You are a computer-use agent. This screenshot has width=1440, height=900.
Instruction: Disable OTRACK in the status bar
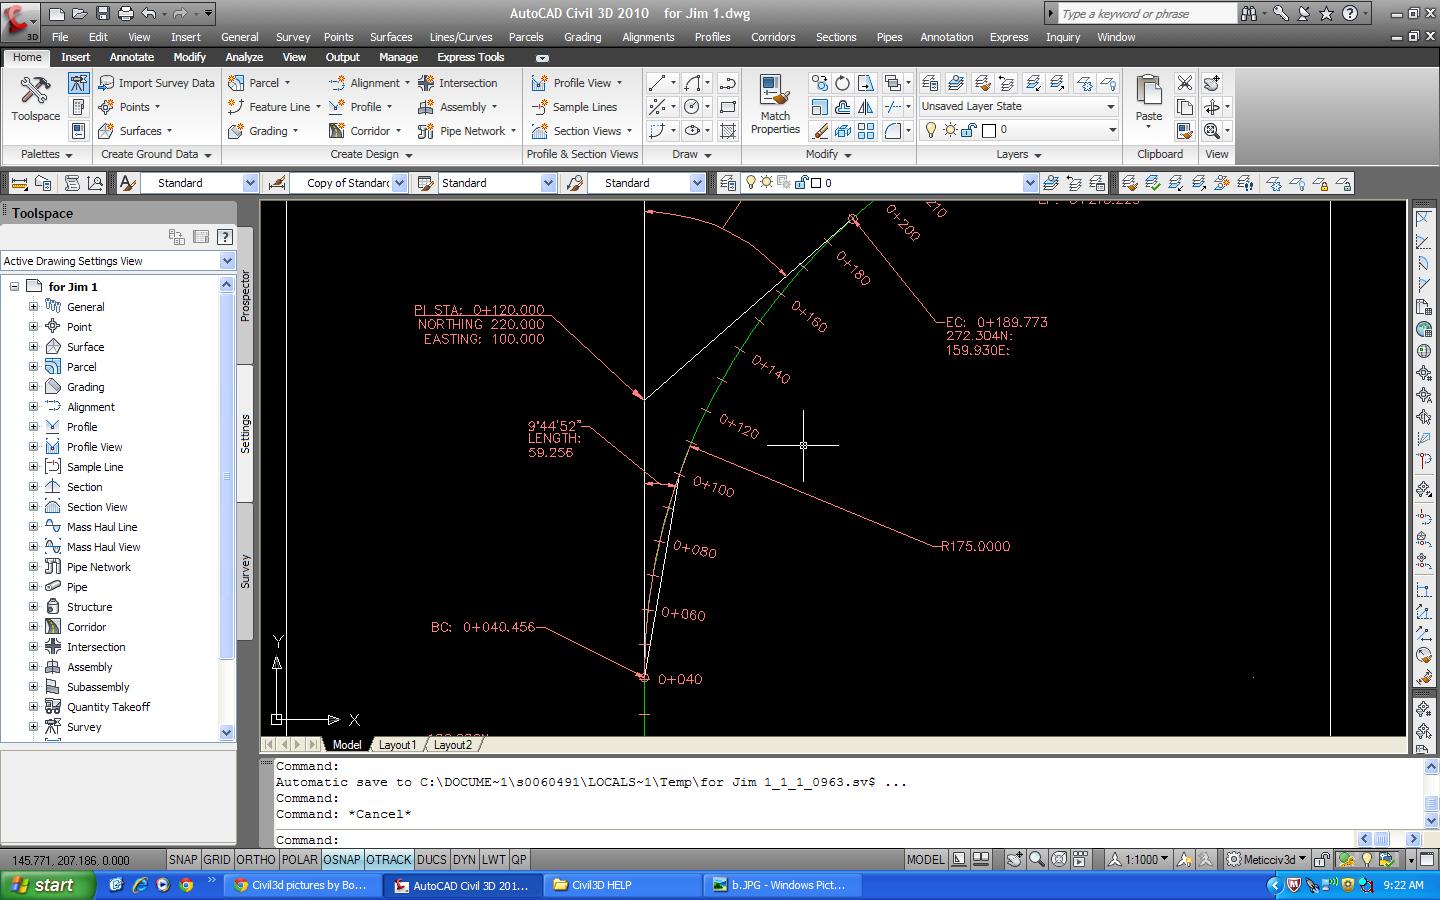(389, 859)
